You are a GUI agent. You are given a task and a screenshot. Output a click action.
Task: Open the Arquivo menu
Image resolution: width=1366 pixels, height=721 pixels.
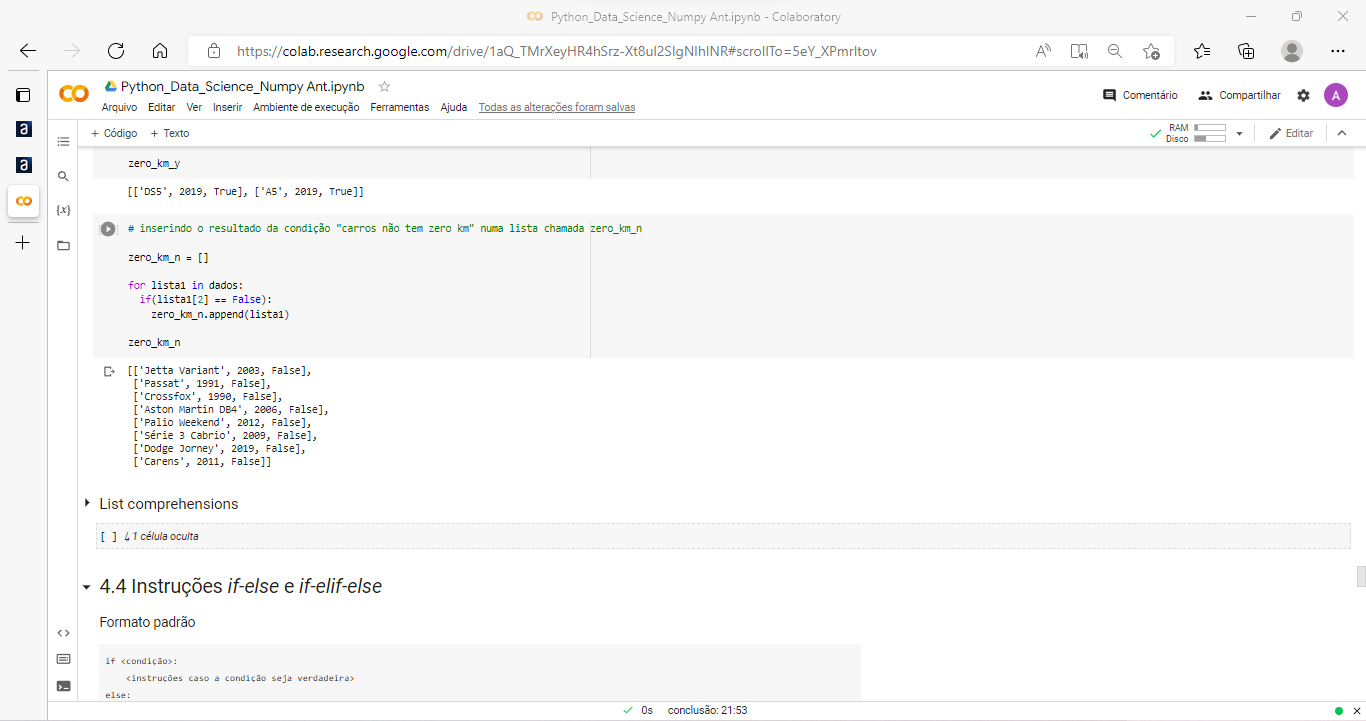point(119,107)
